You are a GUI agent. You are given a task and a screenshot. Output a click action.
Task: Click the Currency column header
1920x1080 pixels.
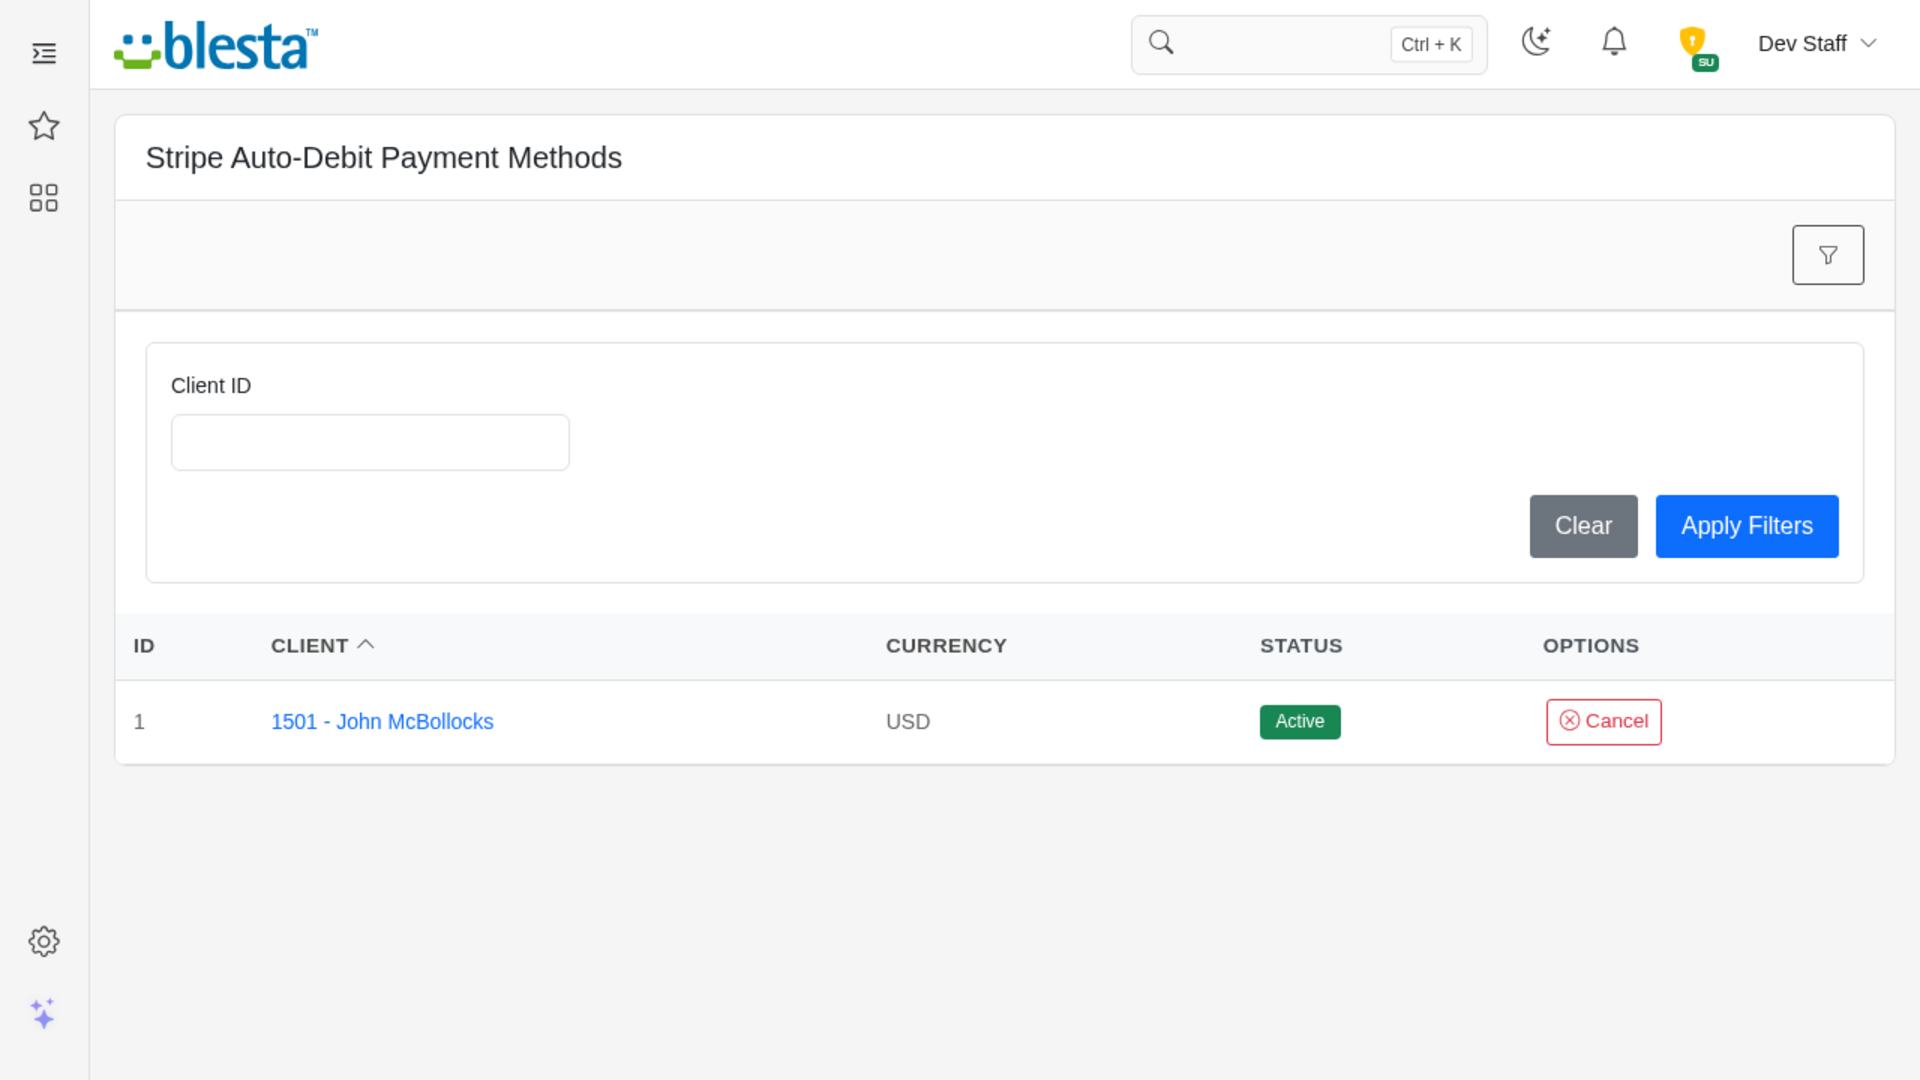(x=946, y=646)
